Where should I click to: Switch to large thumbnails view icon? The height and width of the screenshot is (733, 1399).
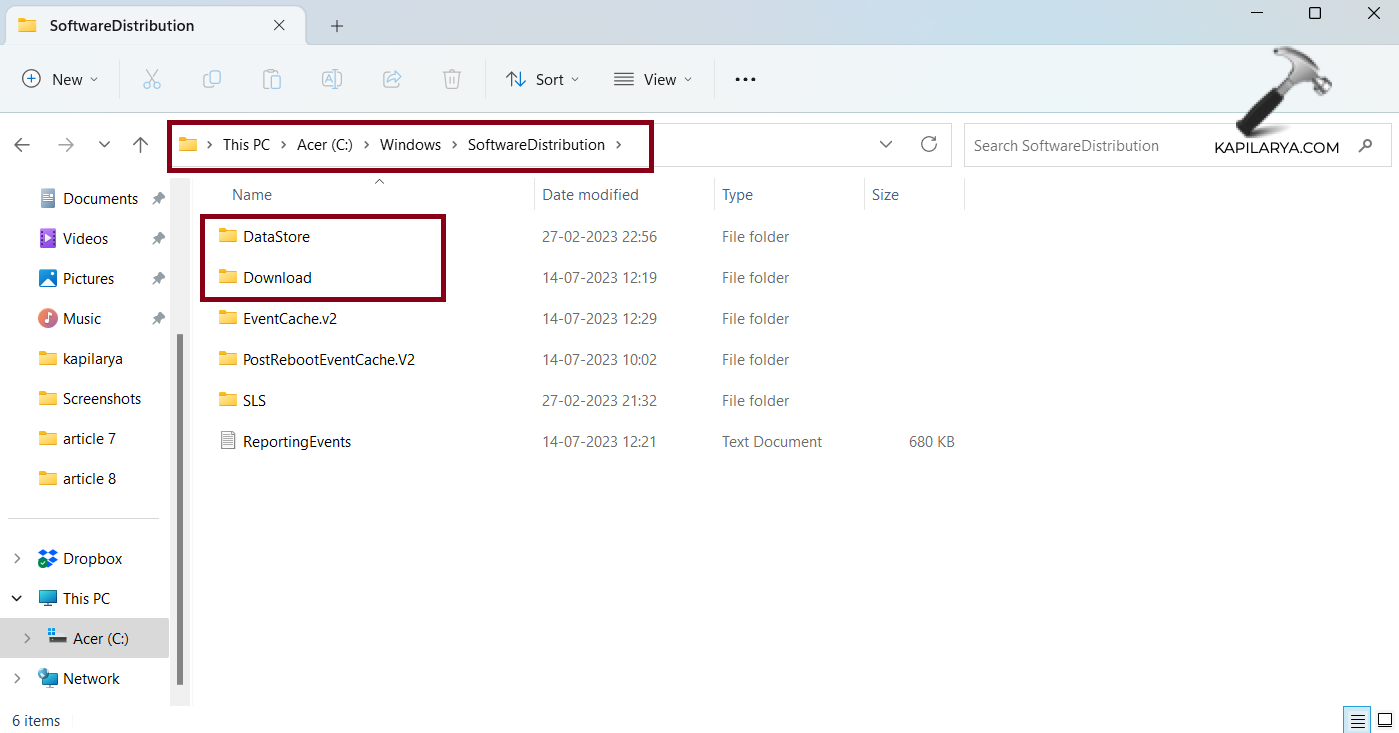tap(1385, 719)
